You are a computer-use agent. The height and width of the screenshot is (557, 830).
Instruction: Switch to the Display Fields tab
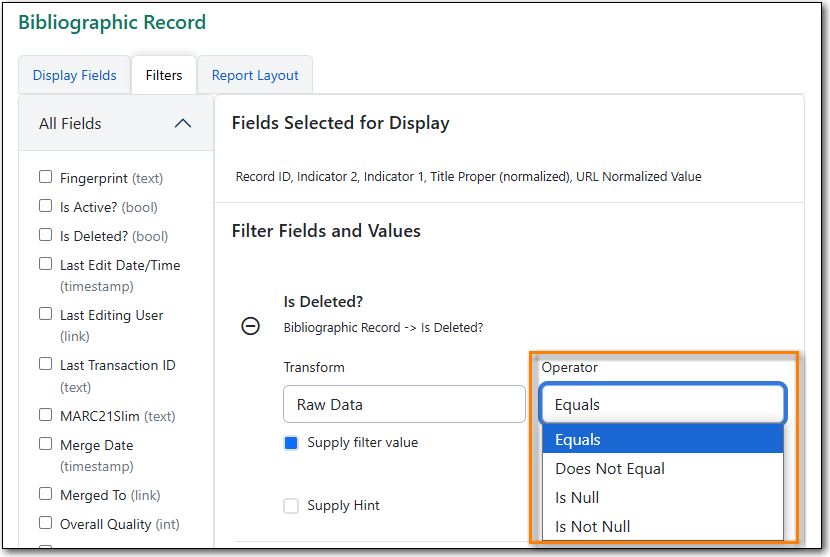(74, 75)
